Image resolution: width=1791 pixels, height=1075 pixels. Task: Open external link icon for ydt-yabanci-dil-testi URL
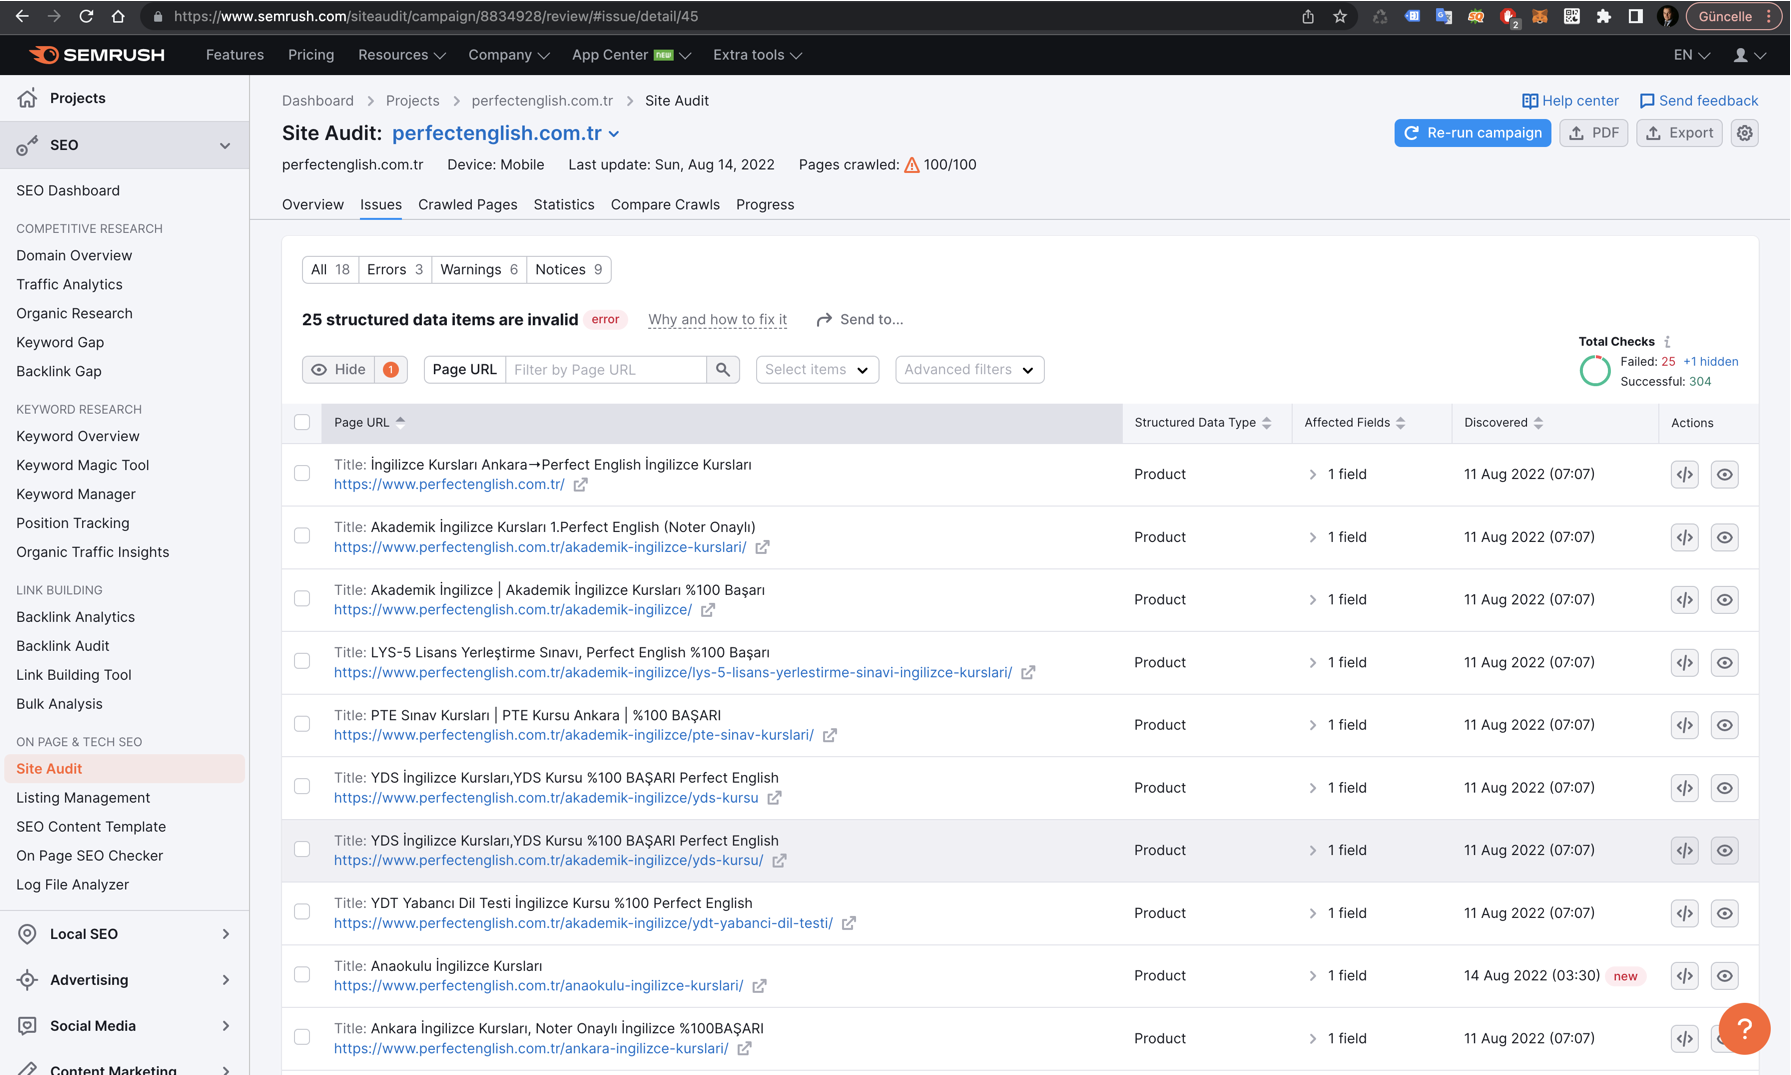pos(848,923)
